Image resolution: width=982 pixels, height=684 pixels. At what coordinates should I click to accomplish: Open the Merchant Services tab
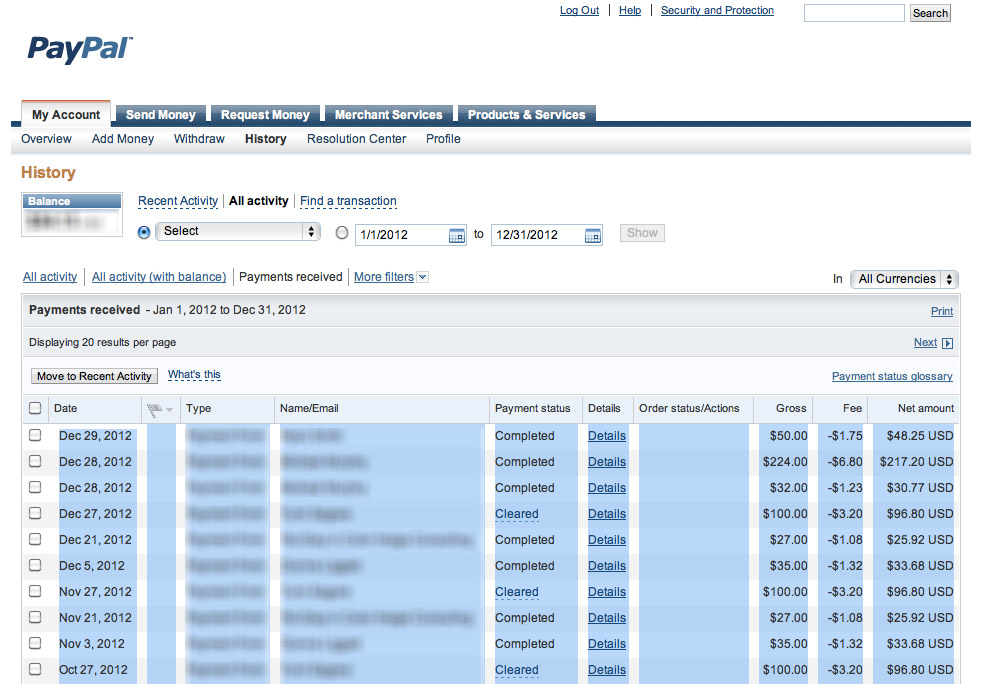click(x=388, y=115)
